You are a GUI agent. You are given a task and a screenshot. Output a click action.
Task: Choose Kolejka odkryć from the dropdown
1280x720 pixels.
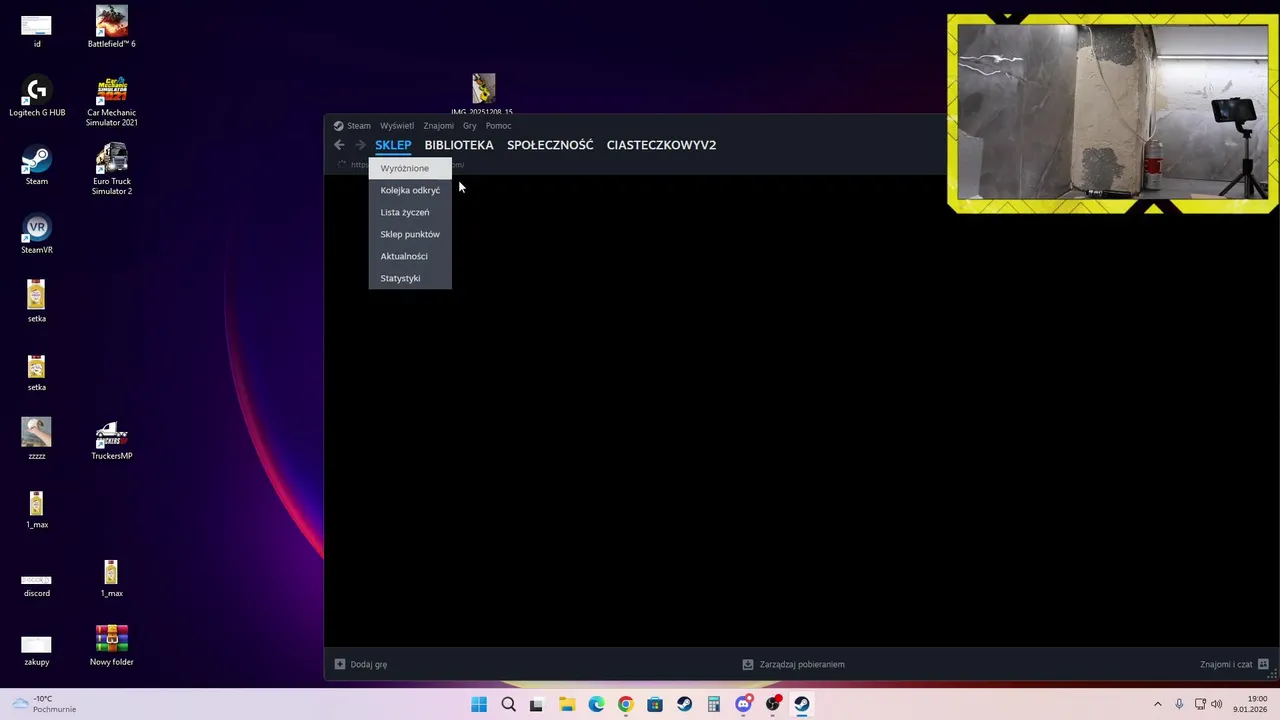[410, 190]
